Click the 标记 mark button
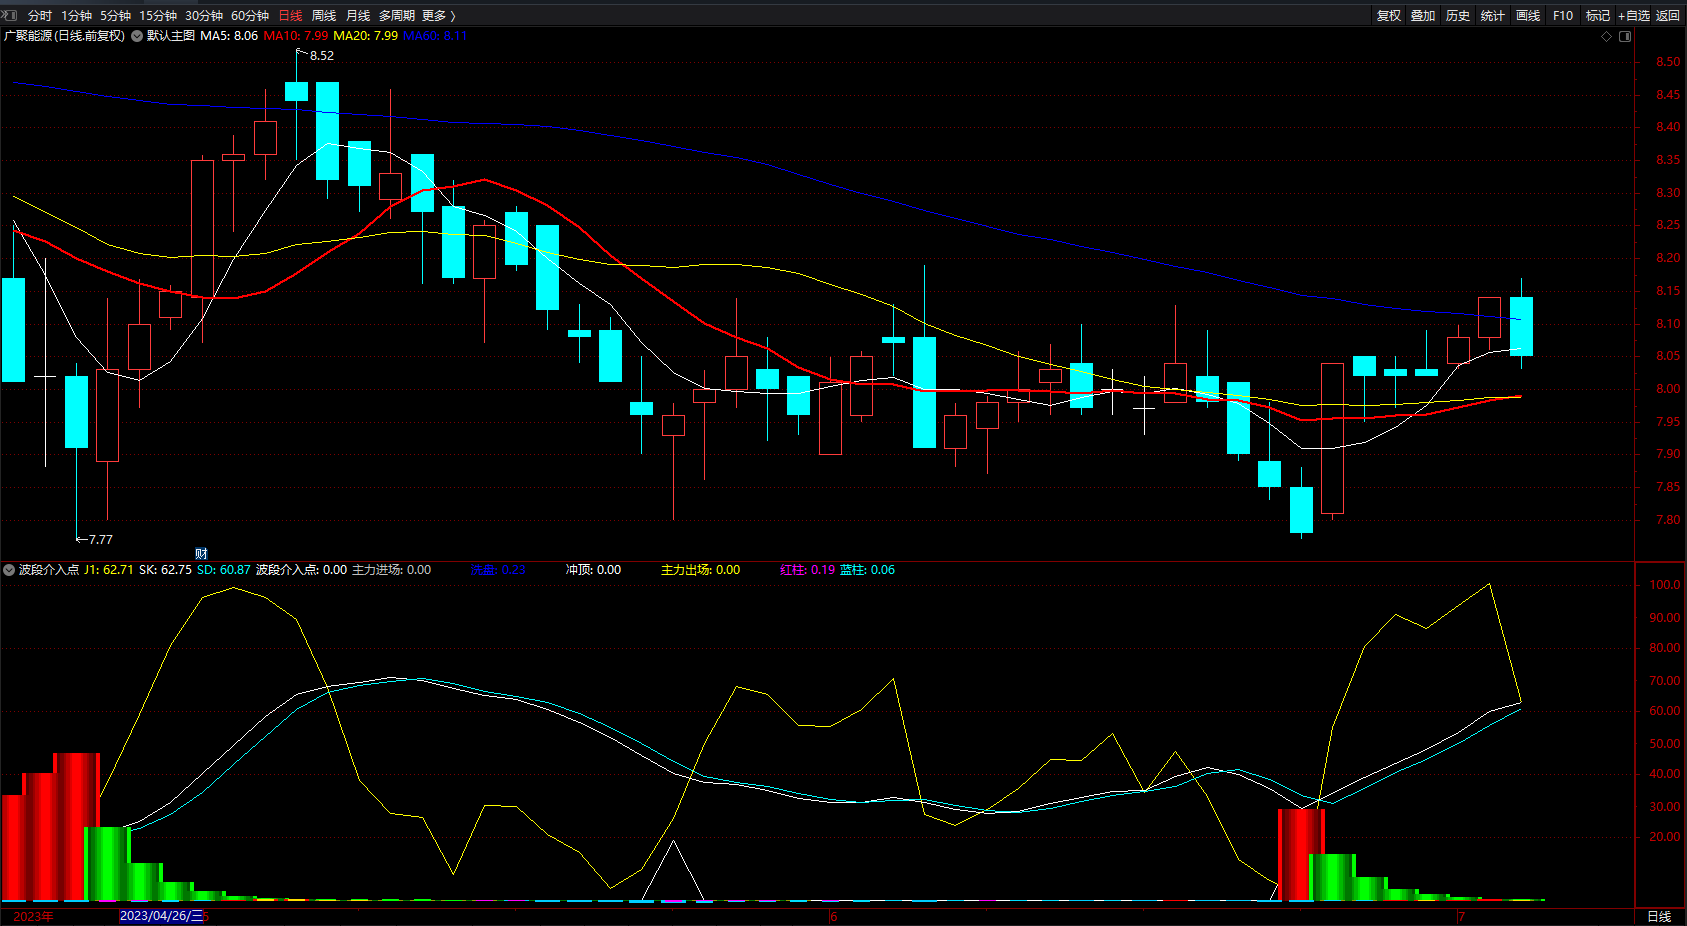 1598,16
